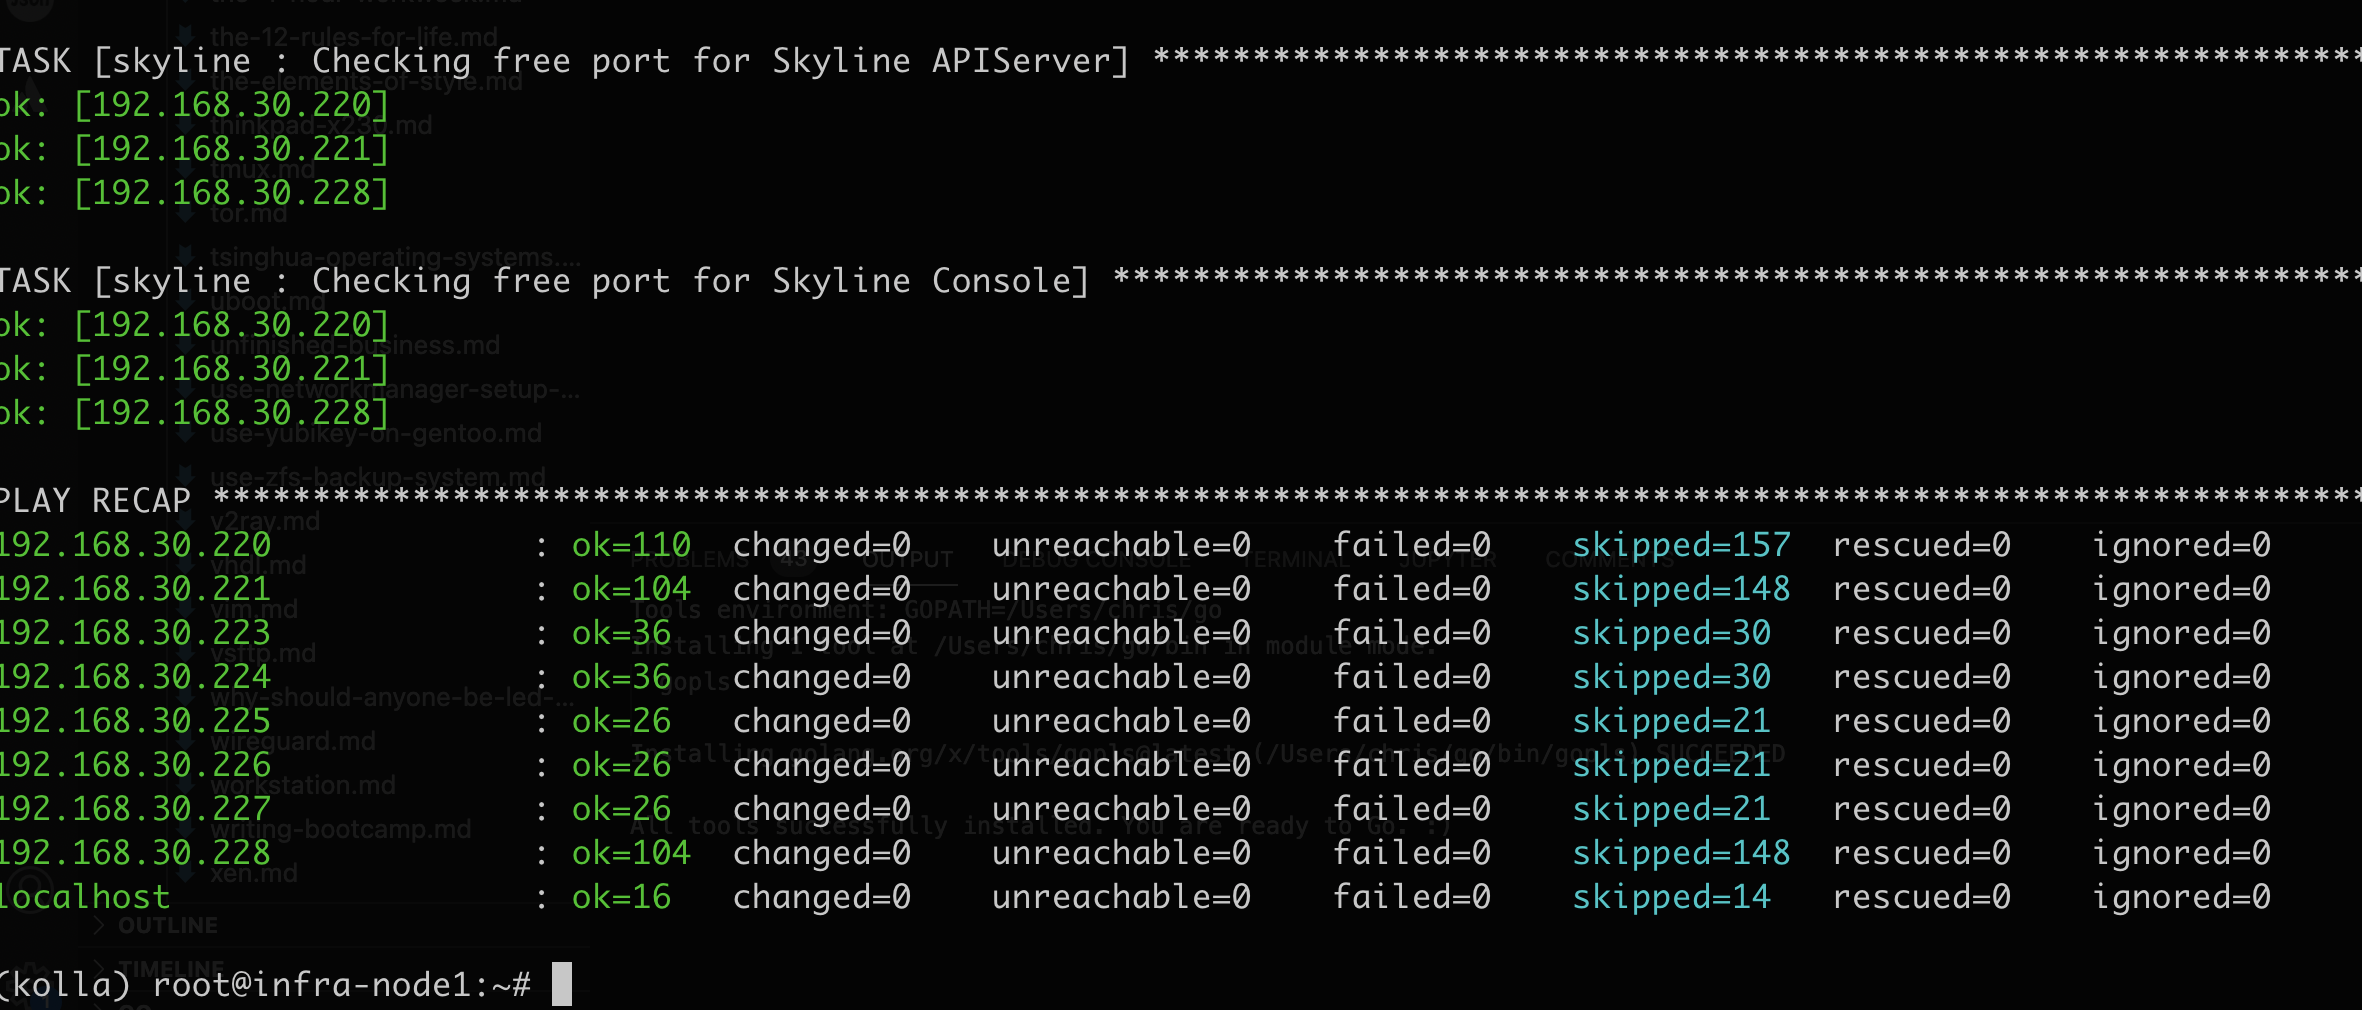Click the PLAY RECAP heading
The height and width of the screenshot is (1010, 2362).
point(96,500)
